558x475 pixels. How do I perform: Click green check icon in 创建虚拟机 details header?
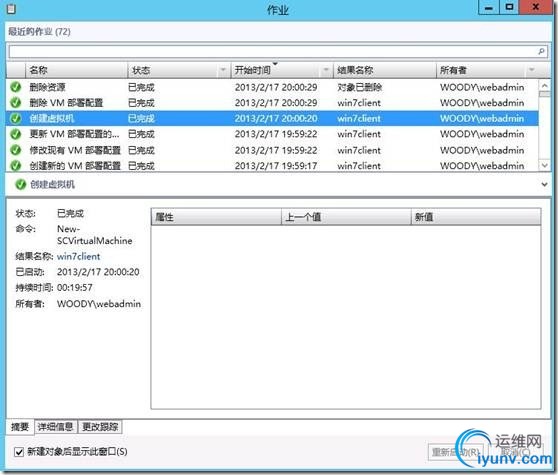[21, 184]
